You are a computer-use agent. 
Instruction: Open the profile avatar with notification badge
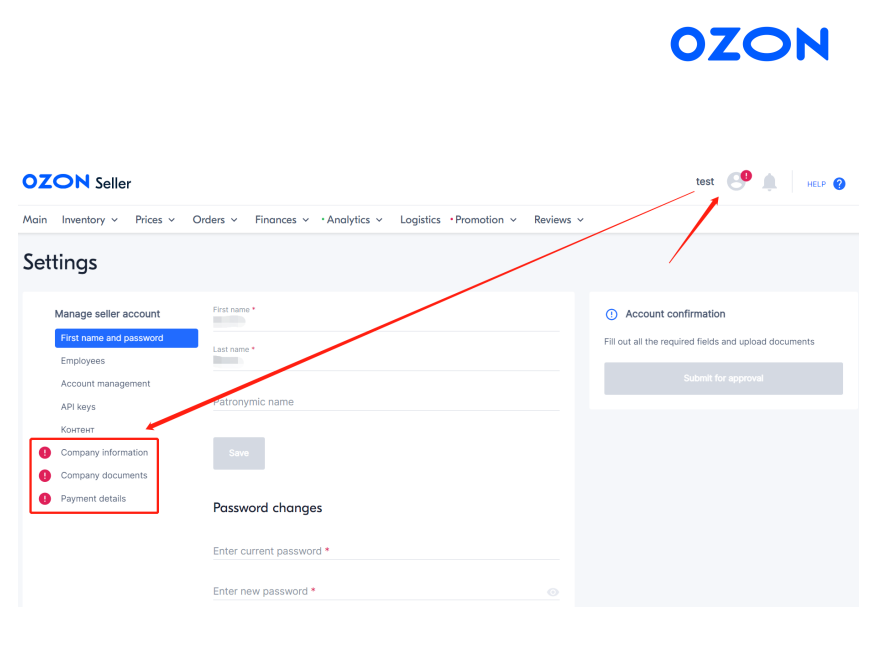click(736, 181)
